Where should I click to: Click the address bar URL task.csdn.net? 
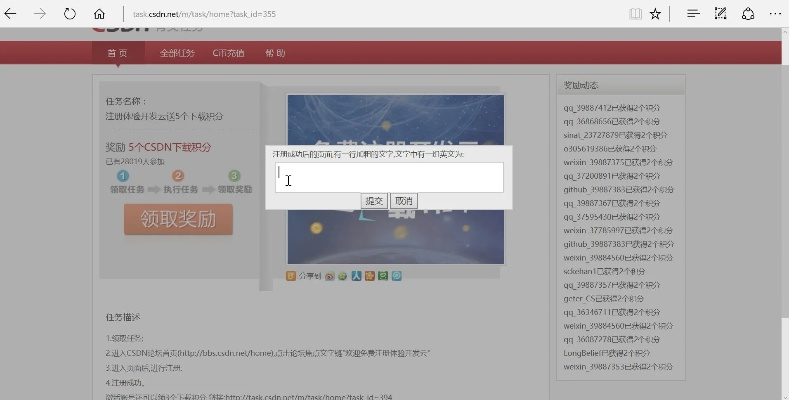204,14
